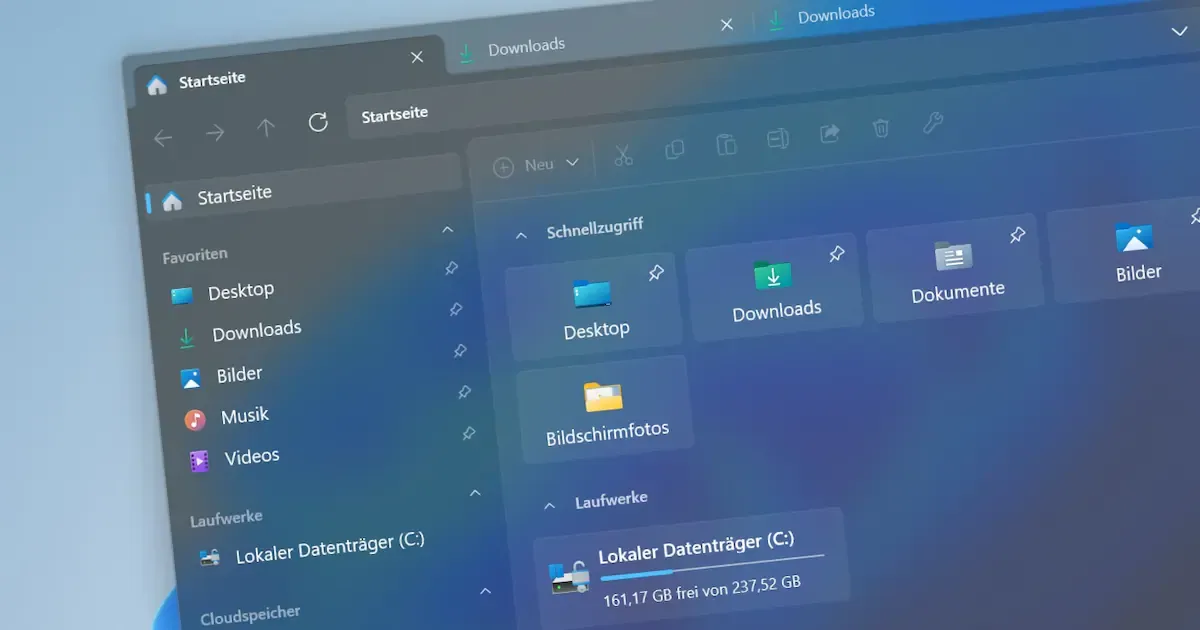
Task: Navigate up one folder level
Action: 265,127
